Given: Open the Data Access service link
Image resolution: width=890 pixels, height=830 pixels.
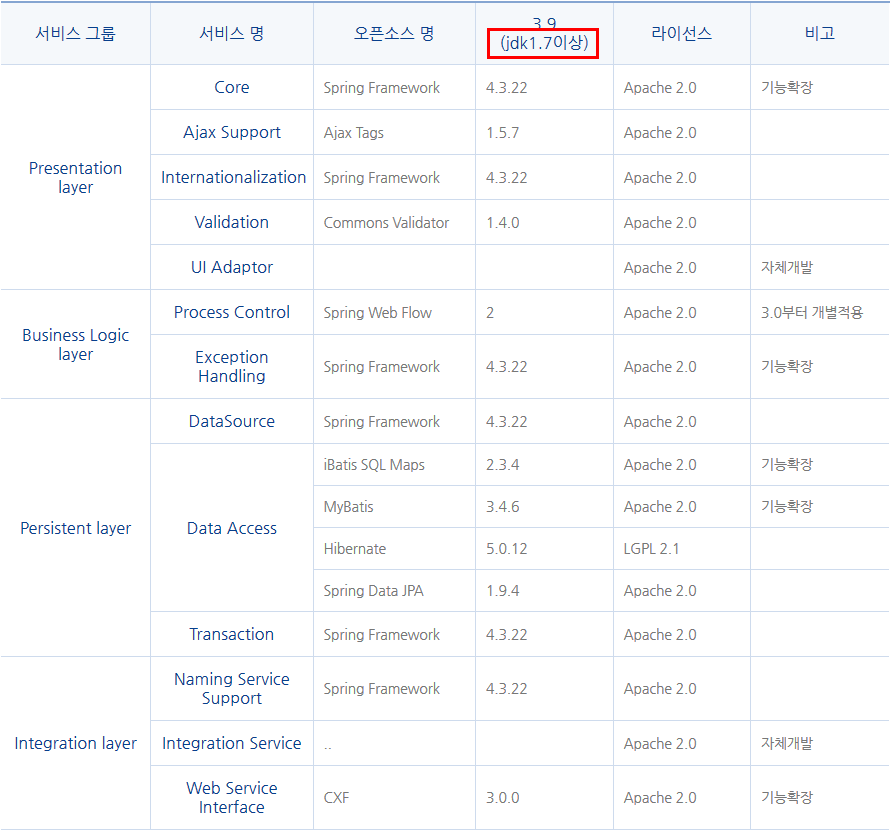Looking at the screenshot, I should click(232, 528).
